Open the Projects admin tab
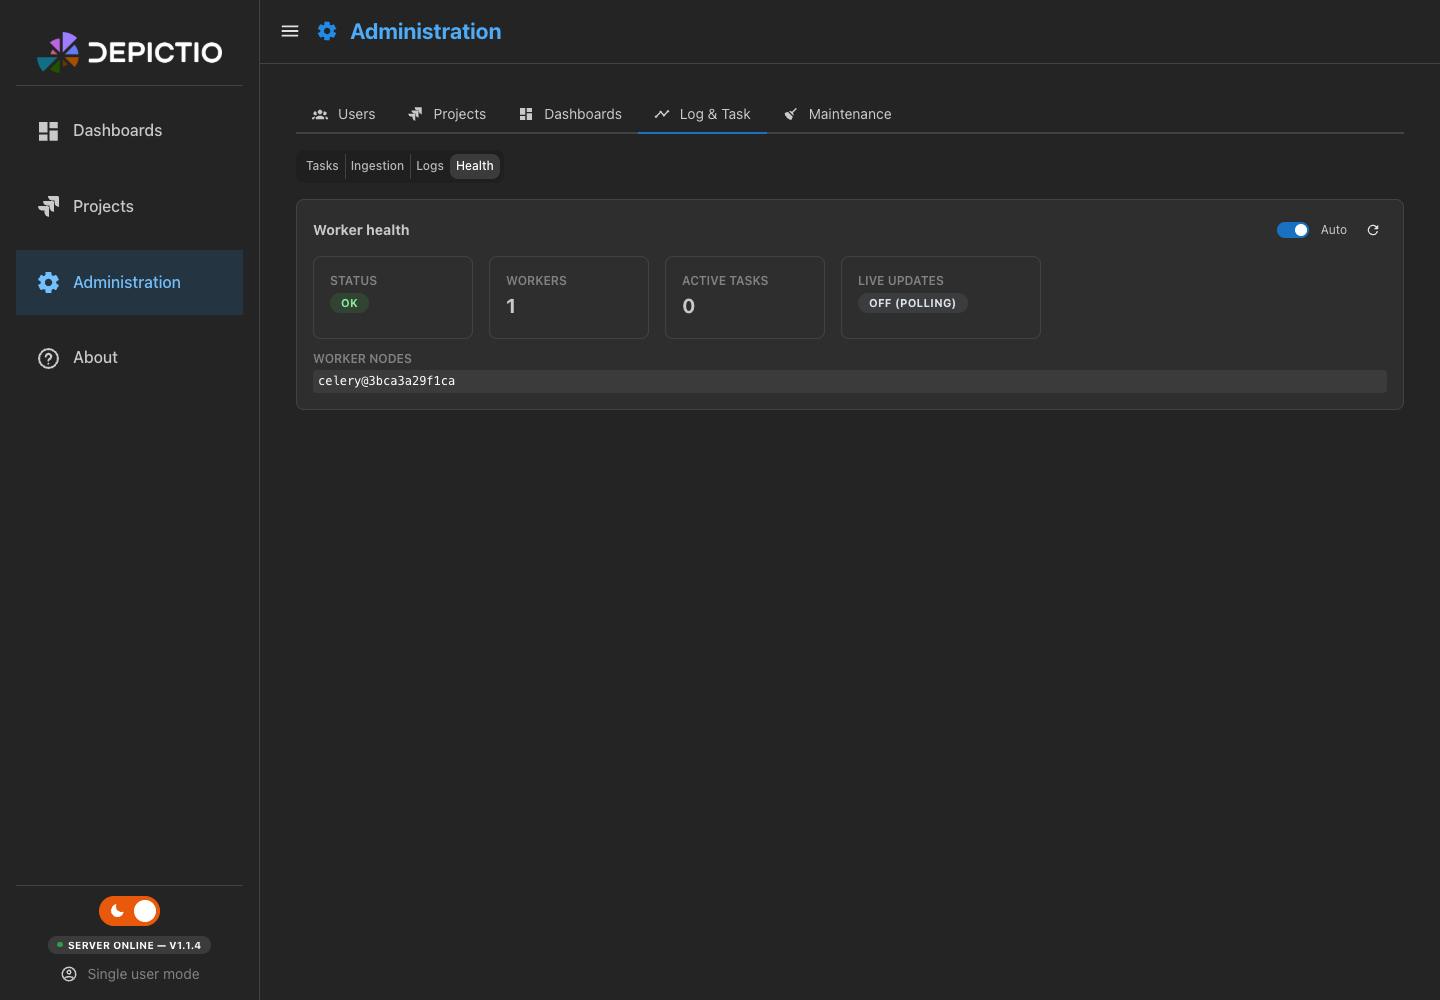Image resolution: width=1440 pixels, height=1000 pixels. point(447,114)
